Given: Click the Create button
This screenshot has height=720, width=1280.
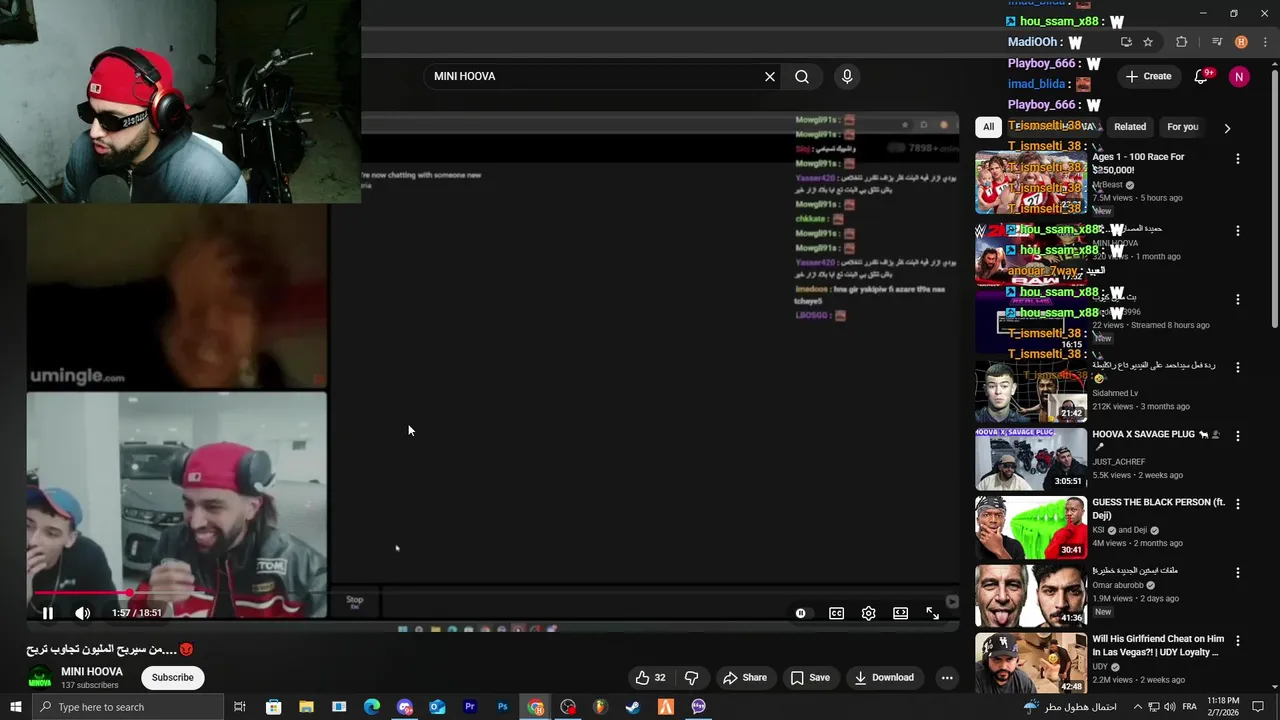Looking at the screenshot, I should click(1148, 76).
